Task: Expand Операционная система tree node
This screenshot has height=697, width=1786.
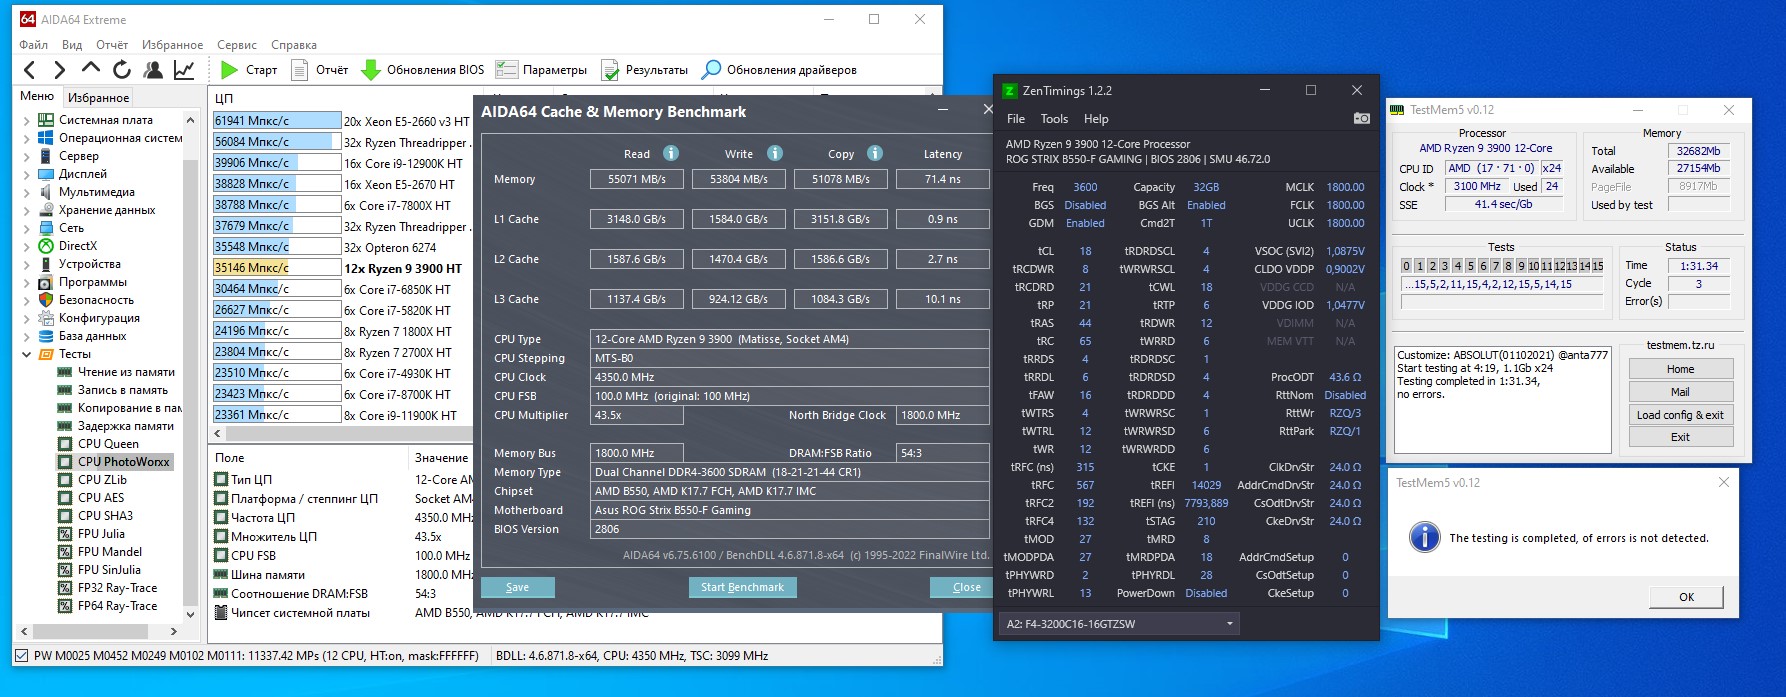Action: pos(26,138)
